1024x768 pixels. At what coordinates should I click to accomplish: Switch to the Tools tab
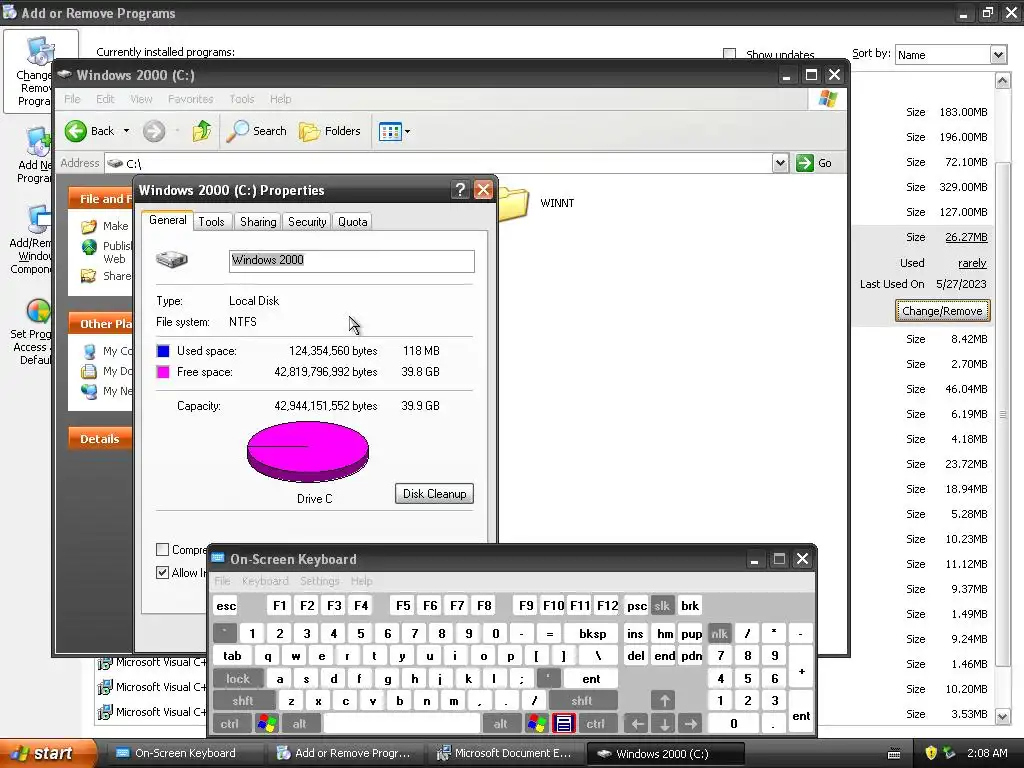pyautogui.click(x=211, y=222)
